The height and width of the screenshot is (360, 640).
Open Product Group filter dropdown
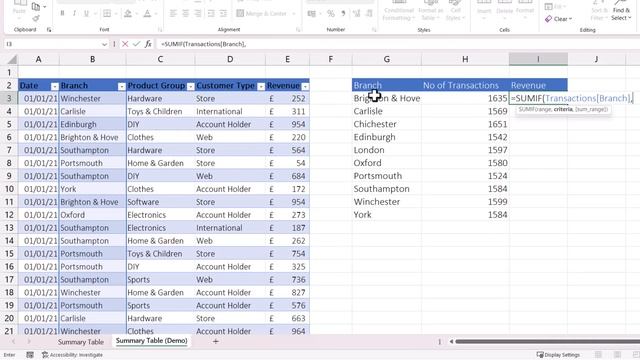point(190,86)
